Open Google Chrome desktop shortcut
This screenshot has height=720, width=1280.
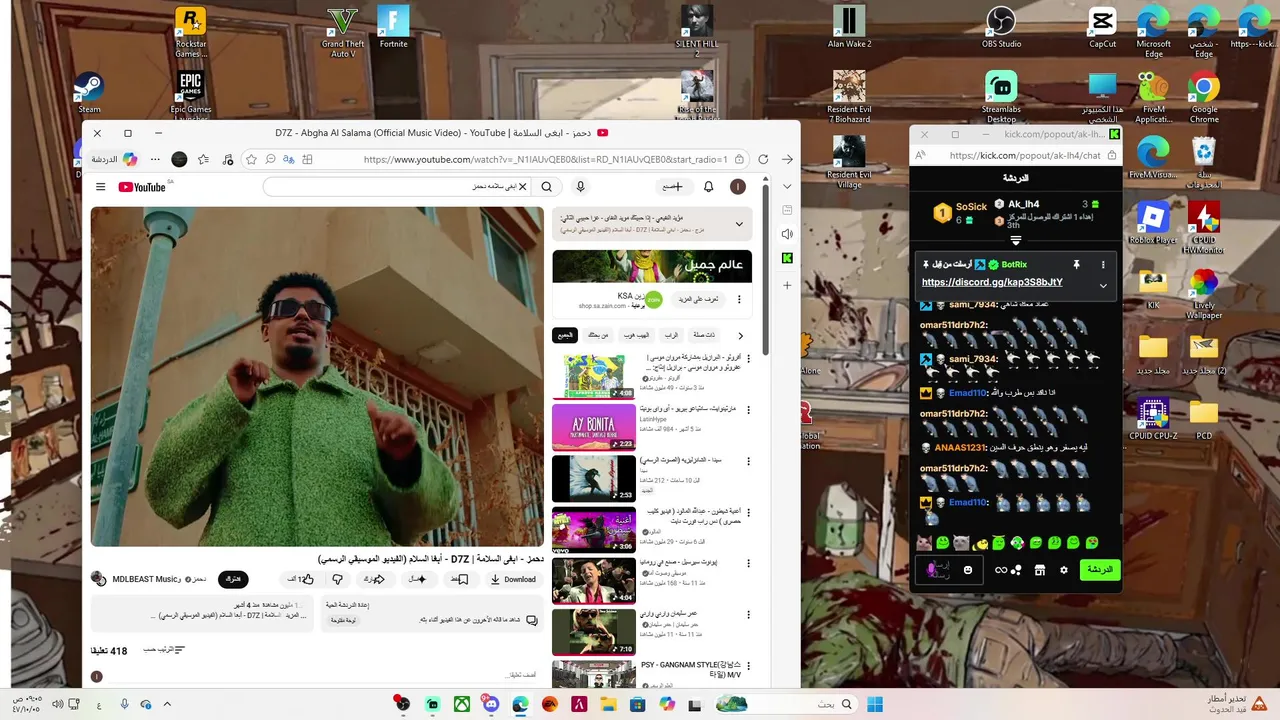(1204, 97)
